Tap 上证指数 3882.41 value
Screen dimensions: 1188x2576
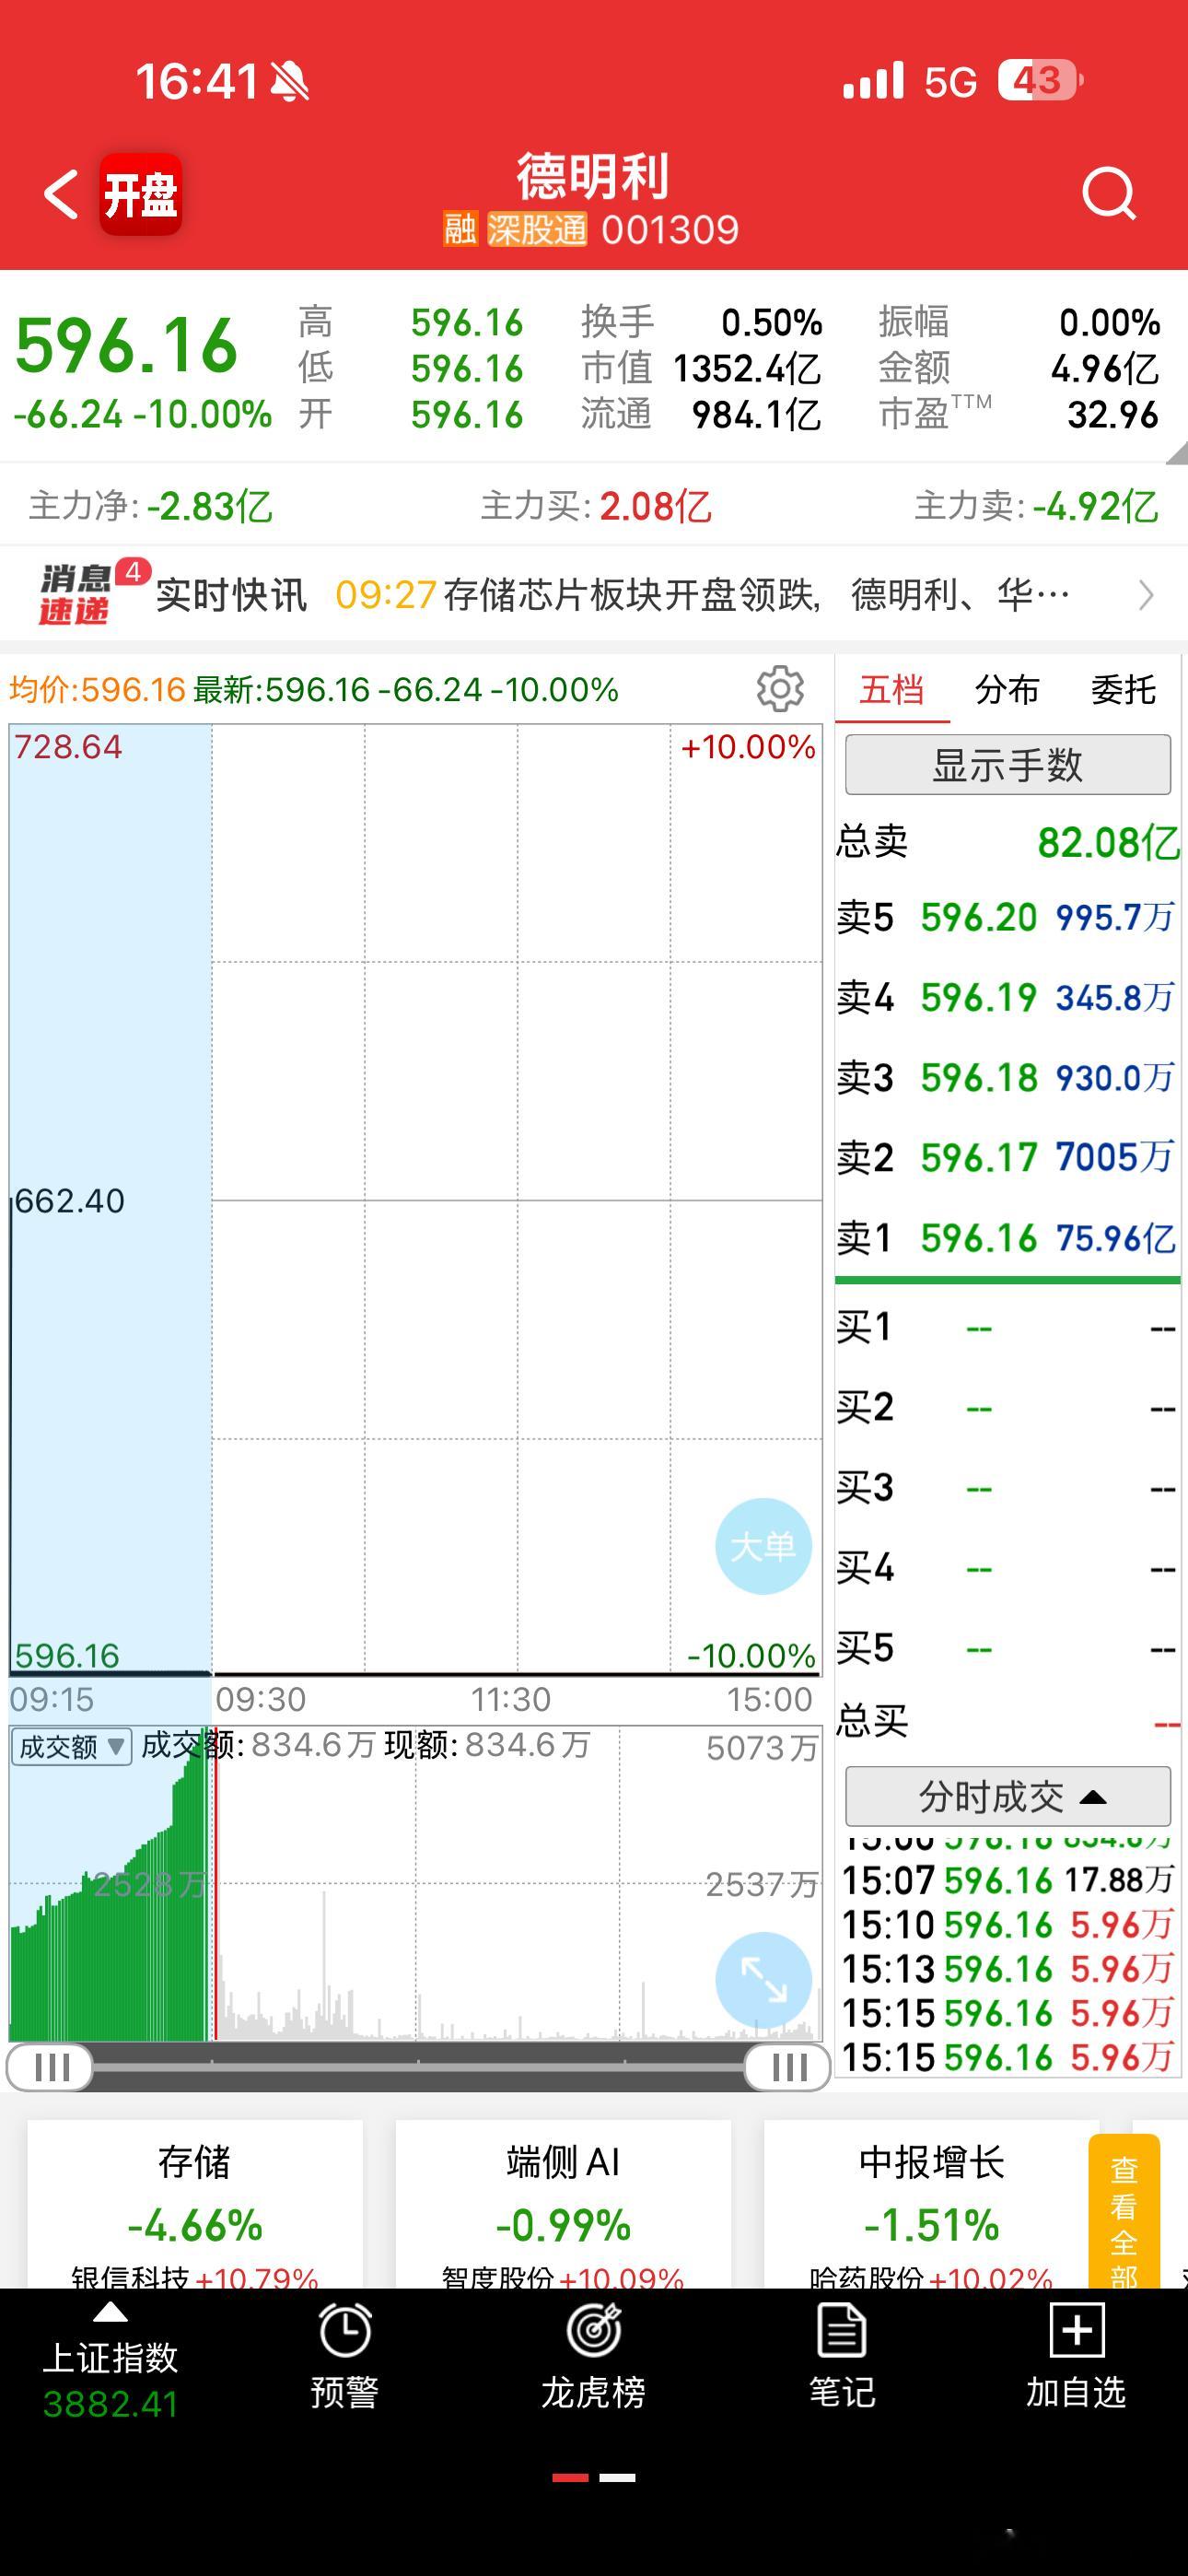coord(110,2403)
